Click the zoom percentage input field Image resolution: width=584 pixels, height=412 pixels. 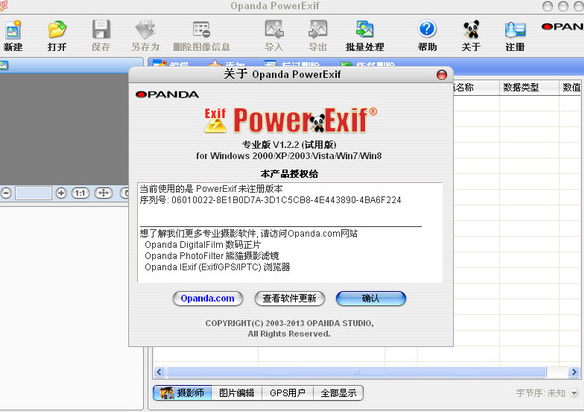tap(33, 193)
